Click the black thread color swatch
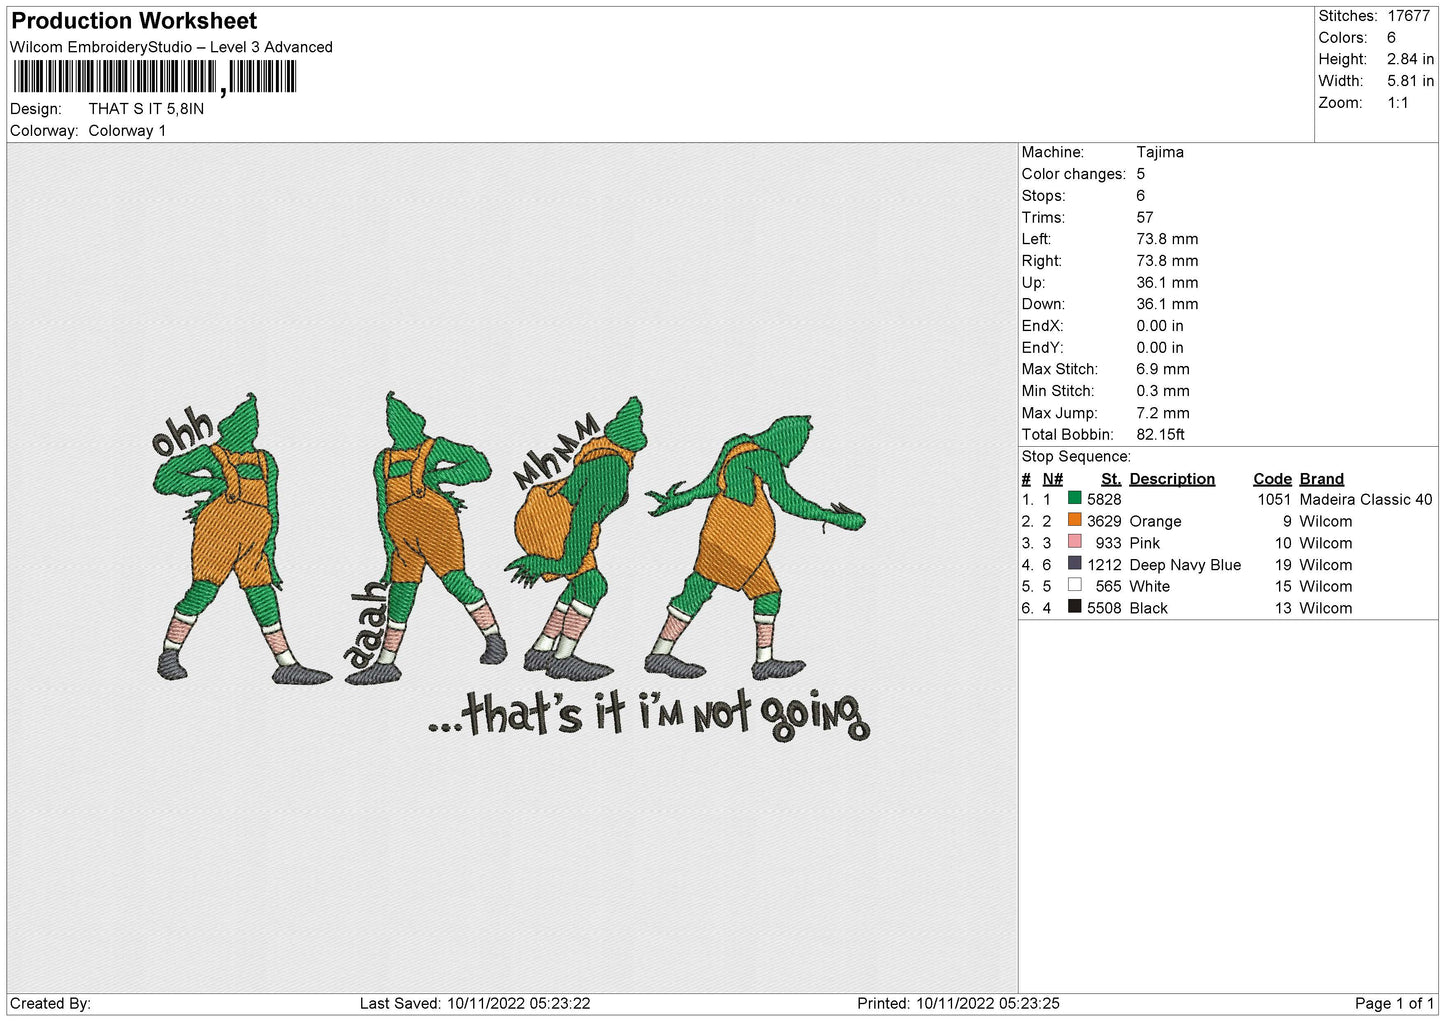This screenshot has height=1021, width=1445. 1074,607
